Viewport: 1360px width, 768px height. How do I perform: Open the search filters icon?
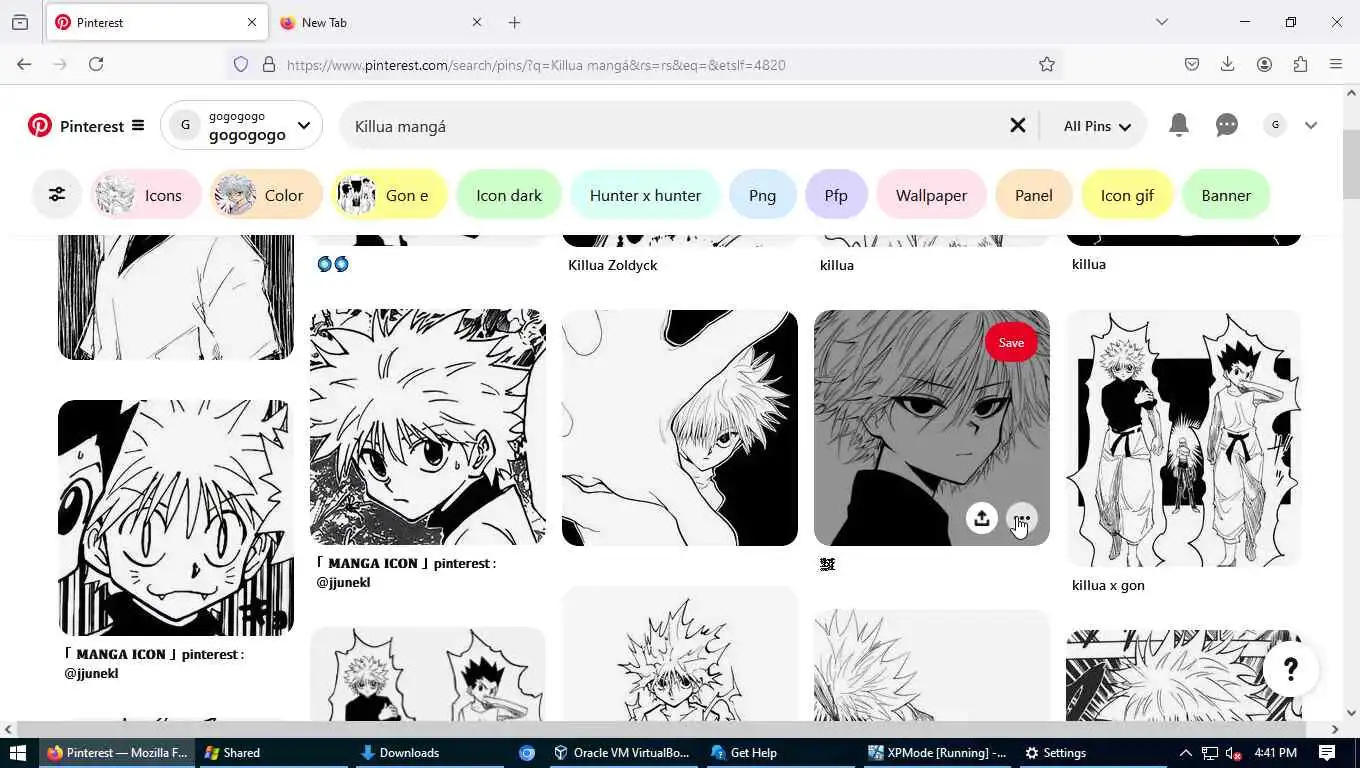[57, 195]
